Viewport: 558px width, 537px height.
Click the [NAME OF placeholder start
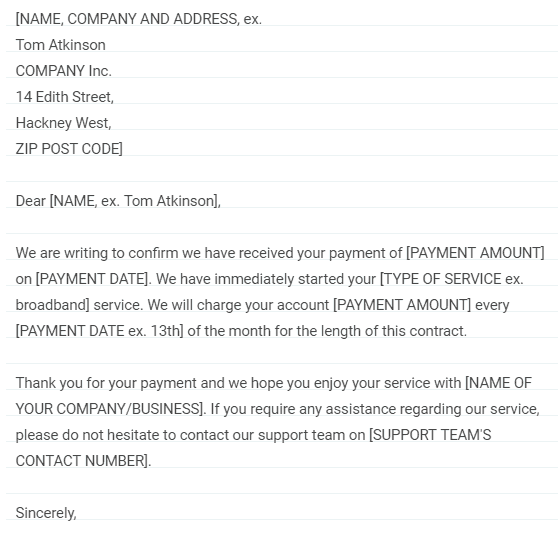(x=499, y=383)
